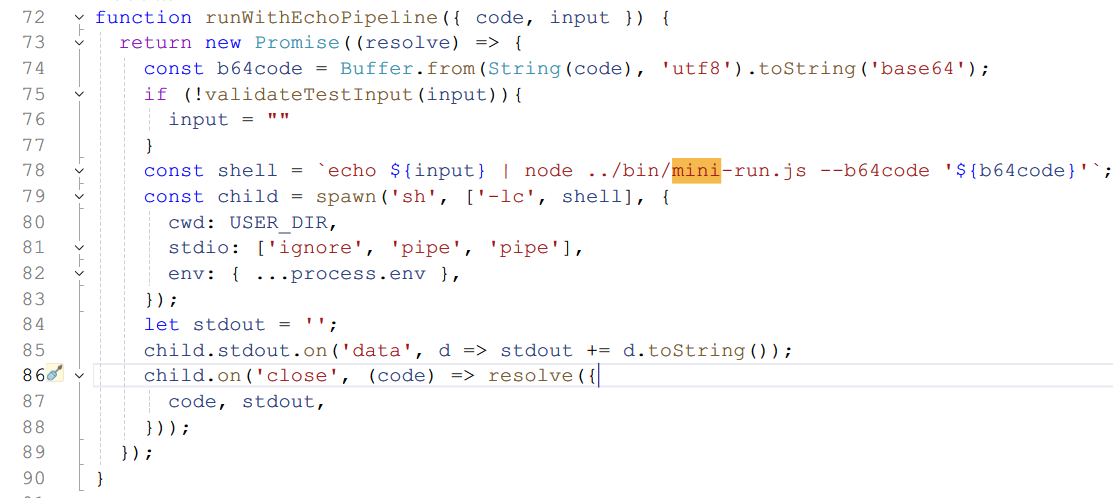Click the 'close' event string on line 86
This screenshot has width=1113, height=498.
tap(297, 376)
